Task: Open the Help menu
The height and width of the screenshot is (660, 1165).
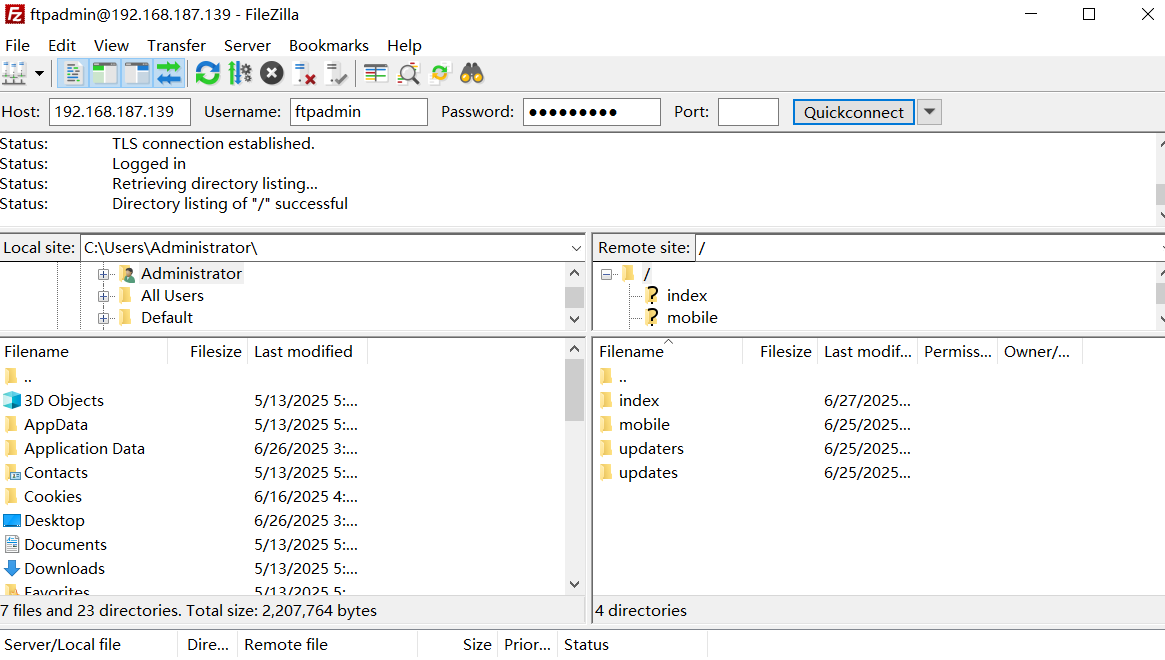Action: [404, 45]
